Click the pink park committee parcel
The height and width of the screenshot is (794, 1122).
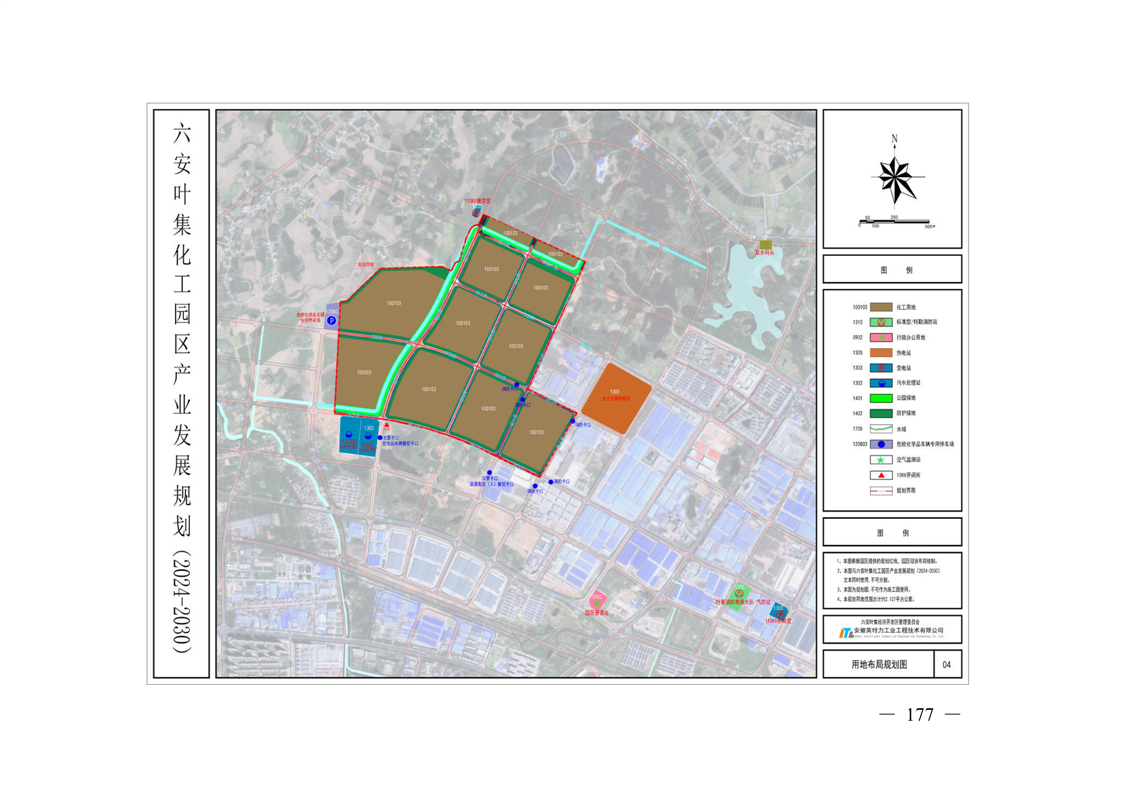[x=597, y=600]
